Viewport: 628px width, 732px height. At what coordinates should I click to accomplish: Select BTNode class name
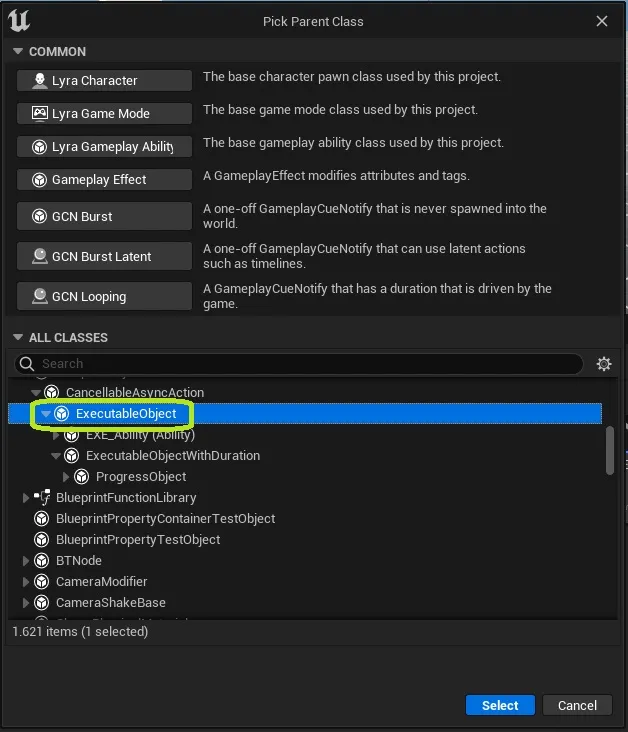tap(79, 561)
